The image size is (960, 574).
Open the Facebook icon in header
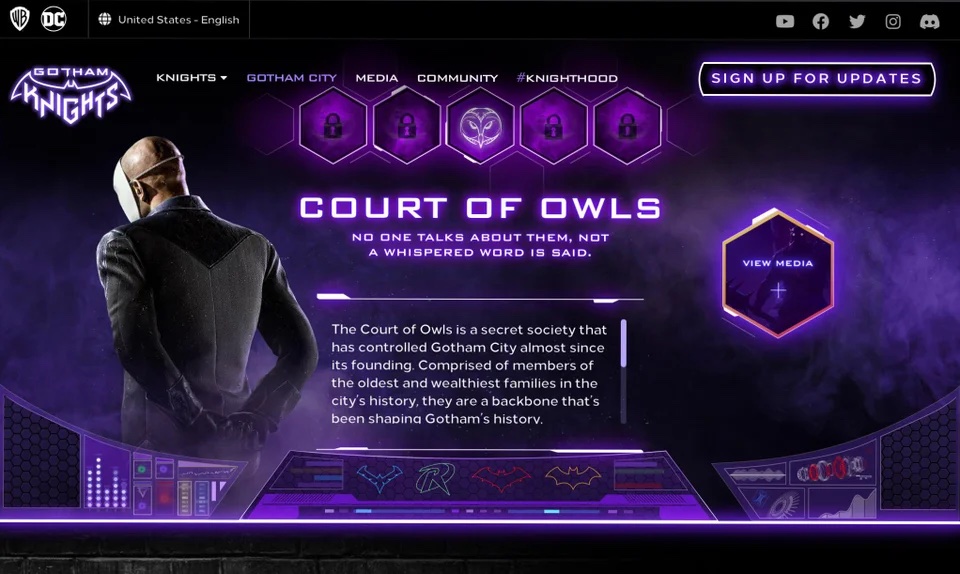(x=820, y=21)
